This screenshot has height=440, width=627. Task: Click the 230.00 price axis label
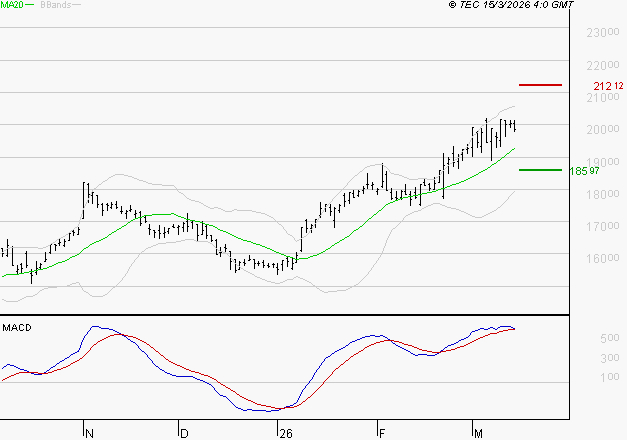point(603,32)
